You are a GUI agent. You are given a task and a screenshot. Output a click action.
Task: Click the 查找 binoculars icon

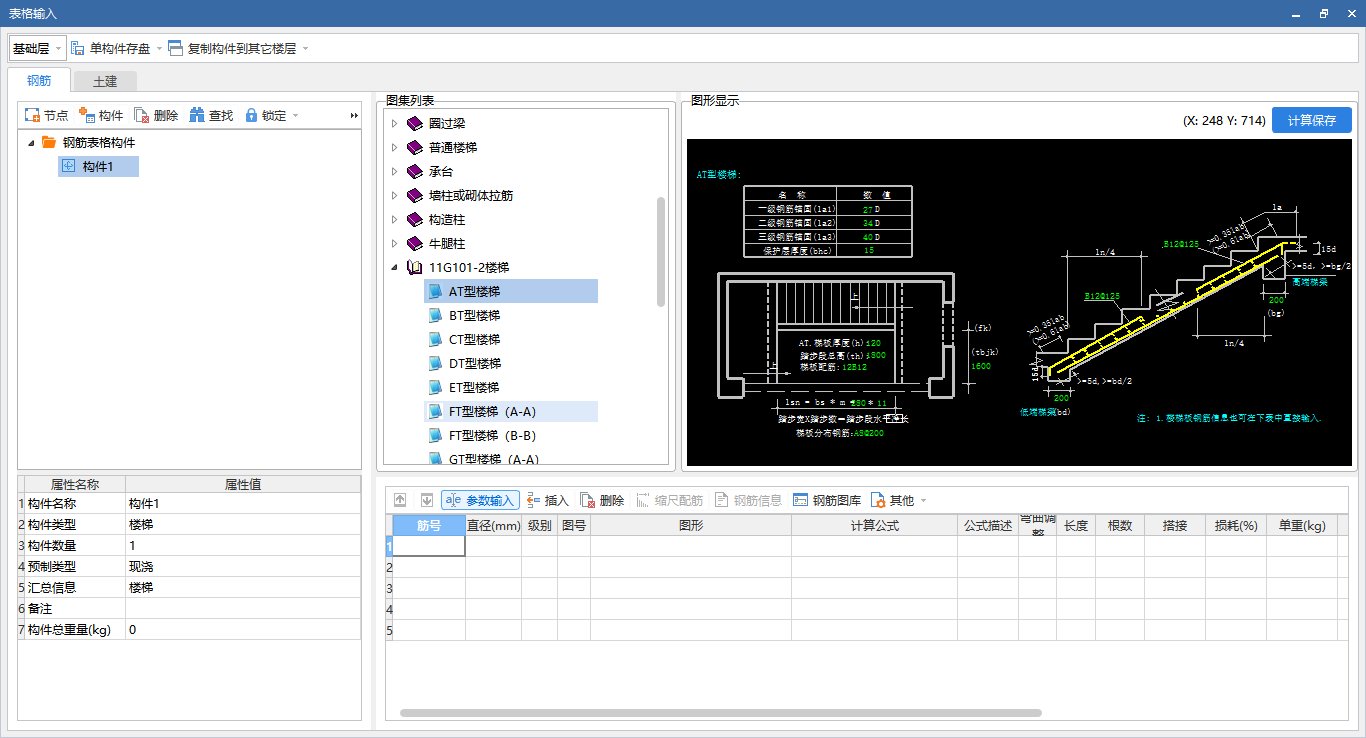pyautogui.click(x=197, y=116)
